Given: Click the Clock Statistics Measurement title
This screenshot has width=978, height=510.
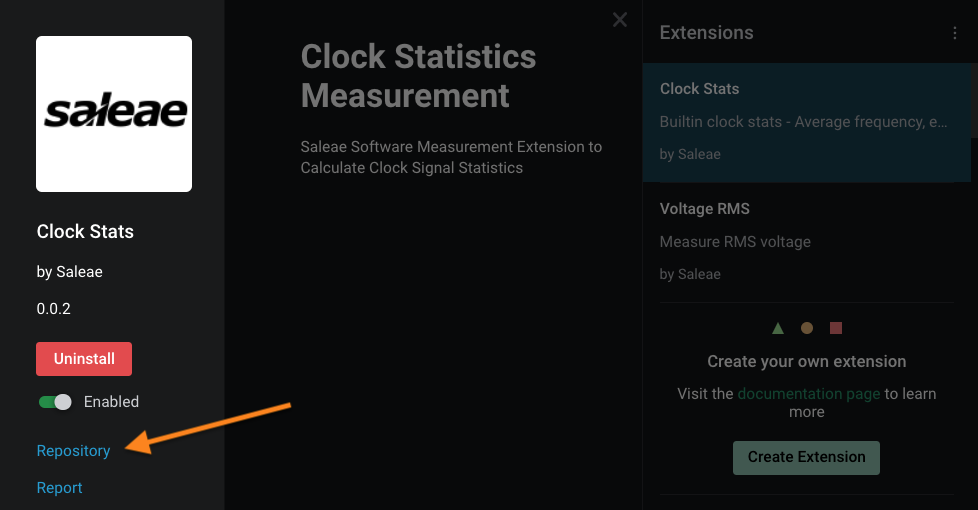Looking at the screenshot, I should point(418,76).
